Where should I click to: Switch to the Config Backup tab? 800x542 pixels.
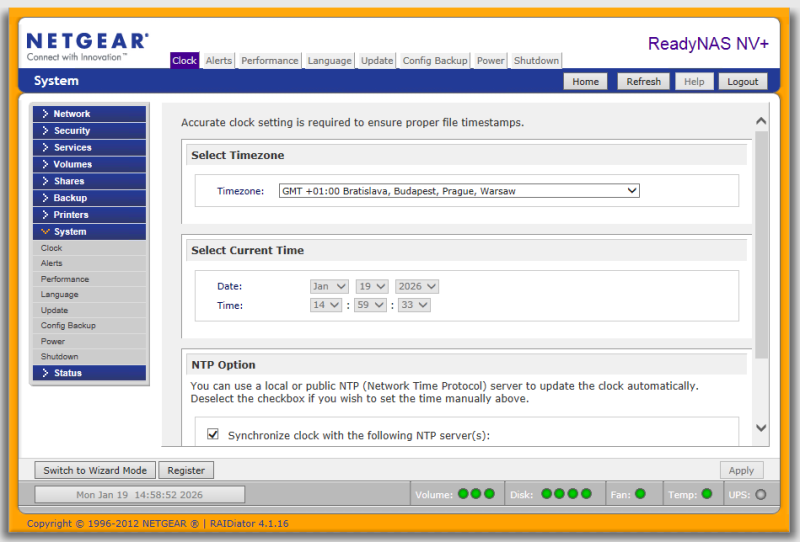[435, 60]
